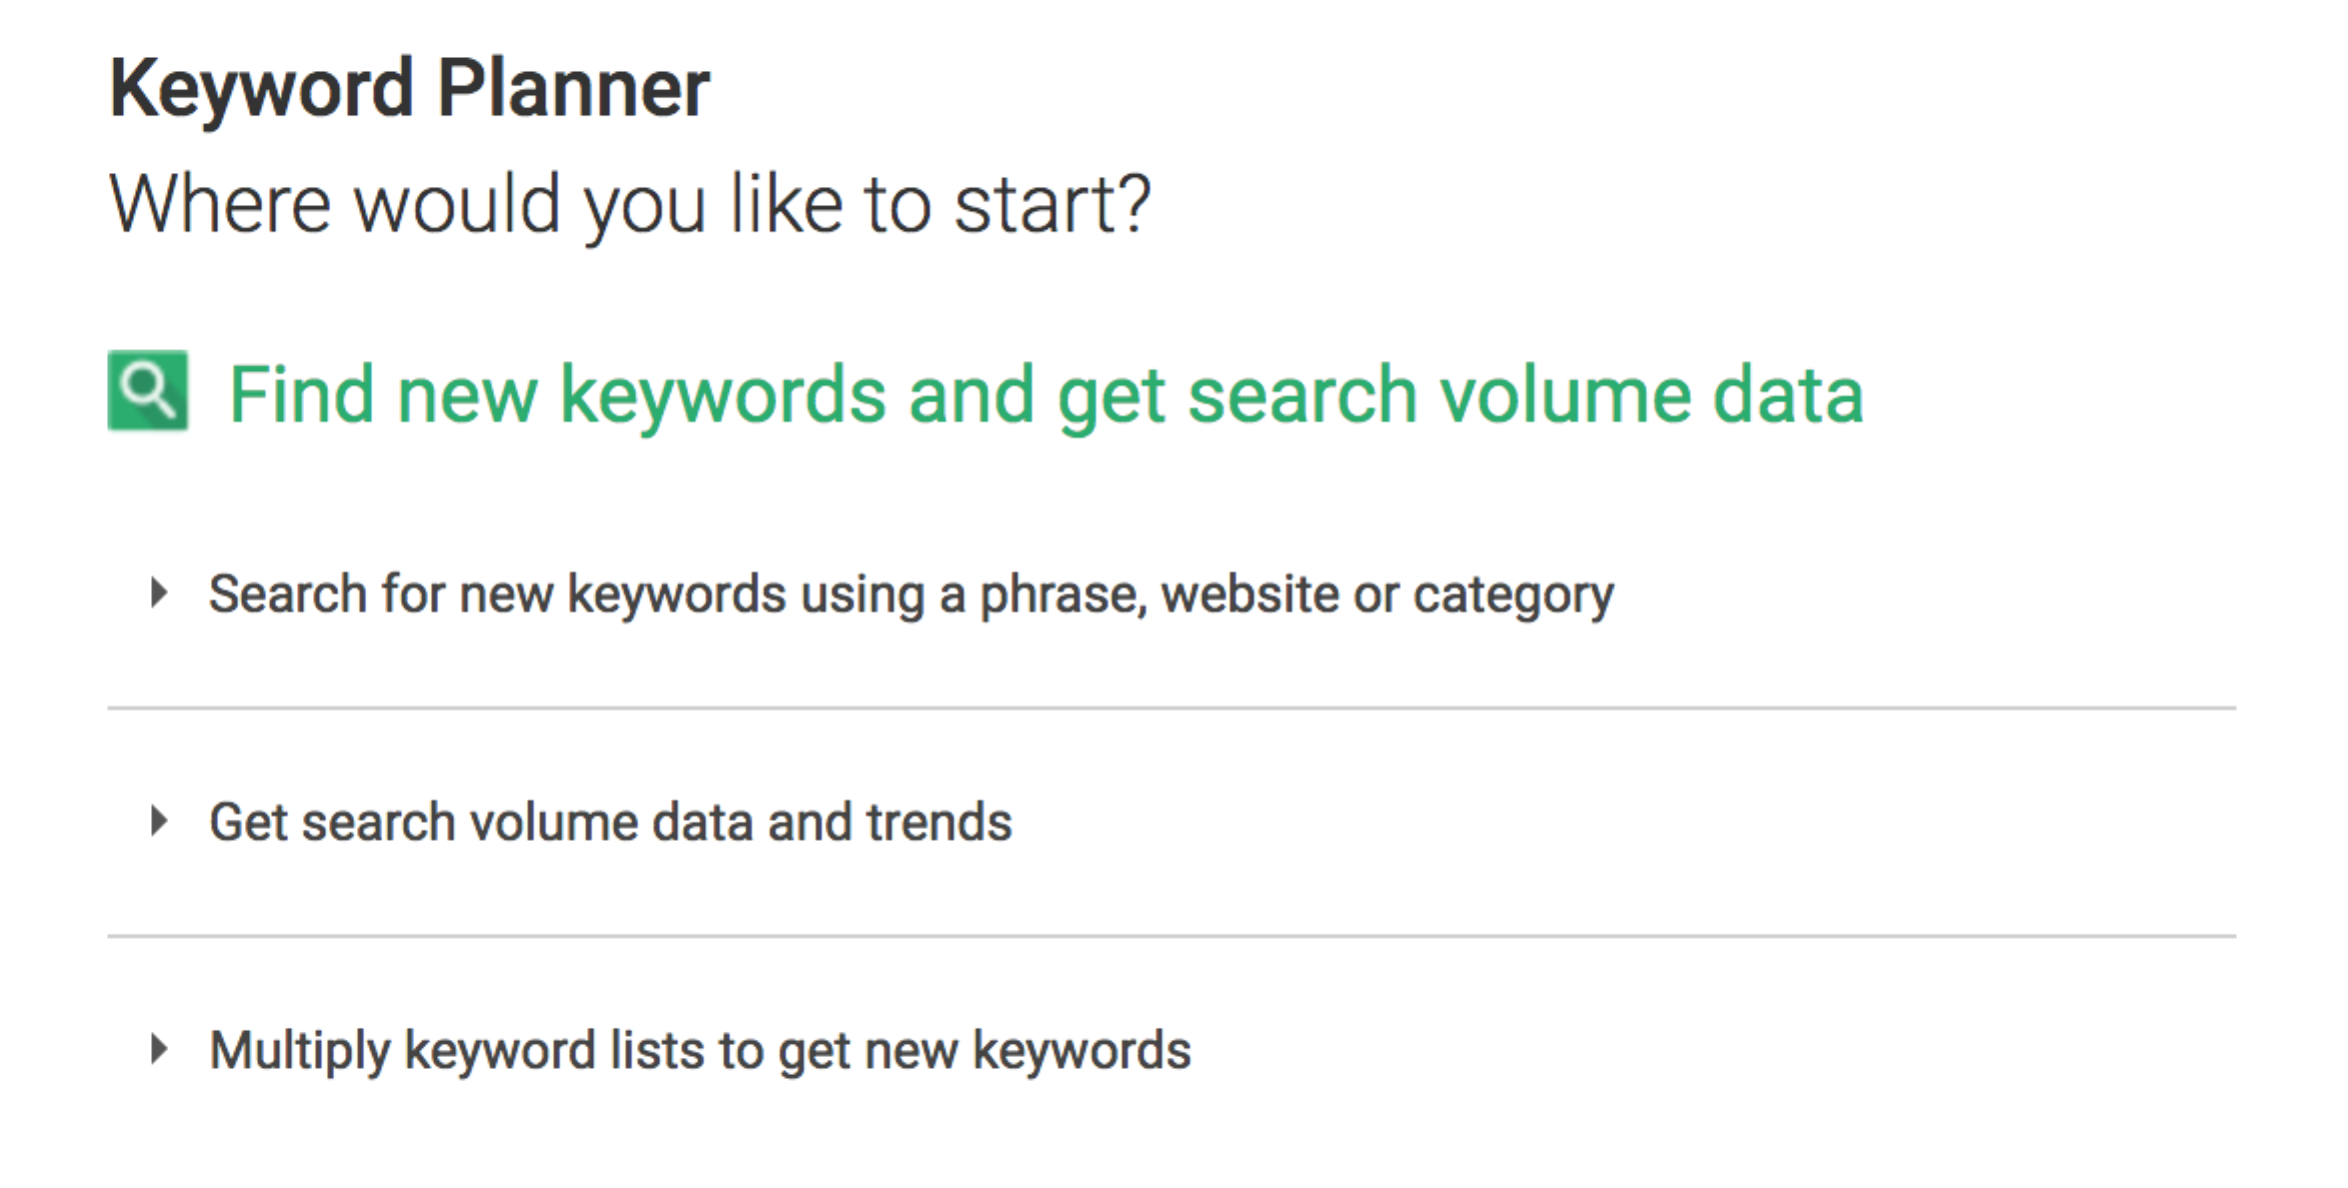2348x1188 pixels.
Task: Open 'Search for new keywords using a phrase' option
Action: tap(910, 594)
